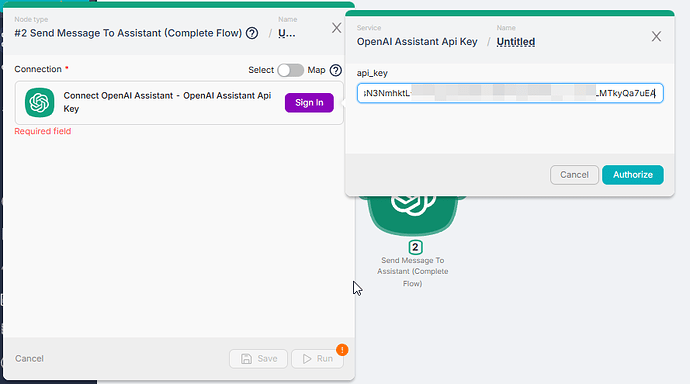
Task: Click the Save button with disk icon
Action: pos(258,358)
